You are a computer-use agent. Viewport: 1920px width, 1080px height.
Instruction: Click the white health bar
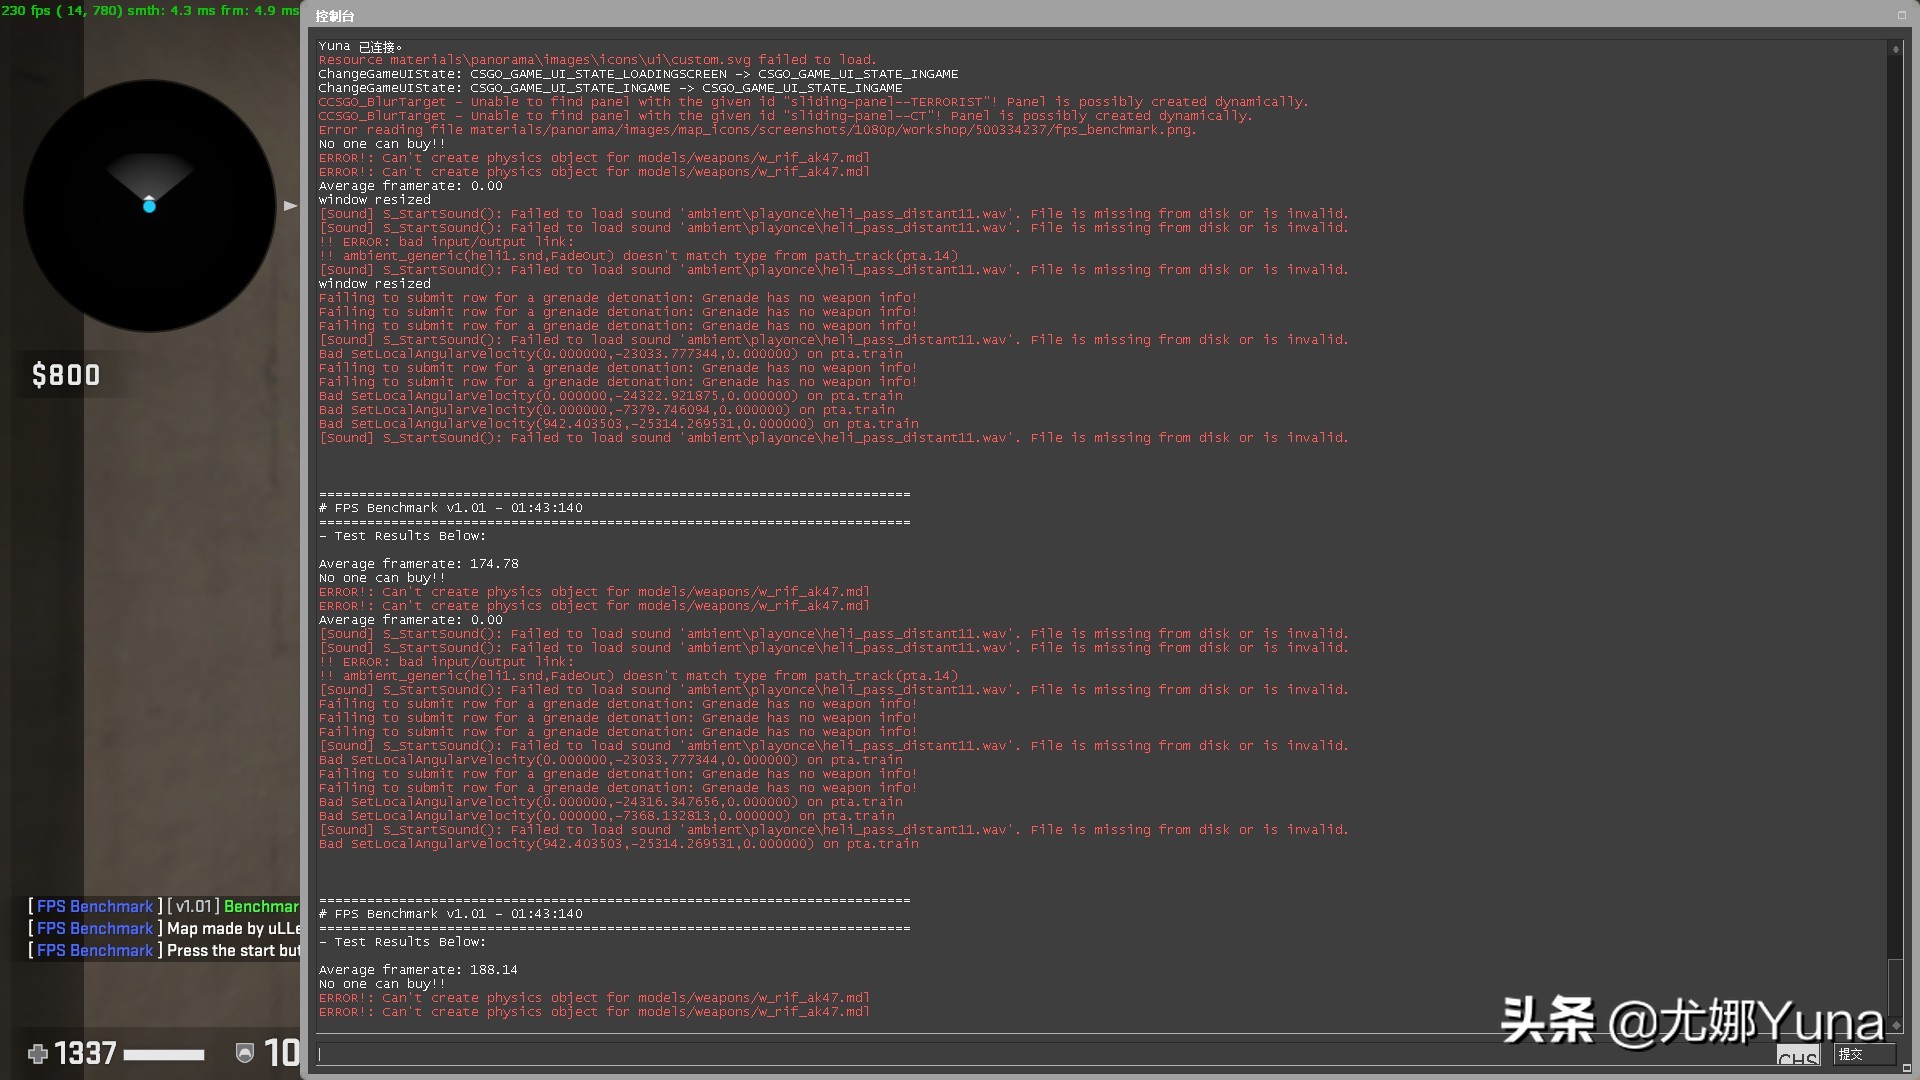164,1054
